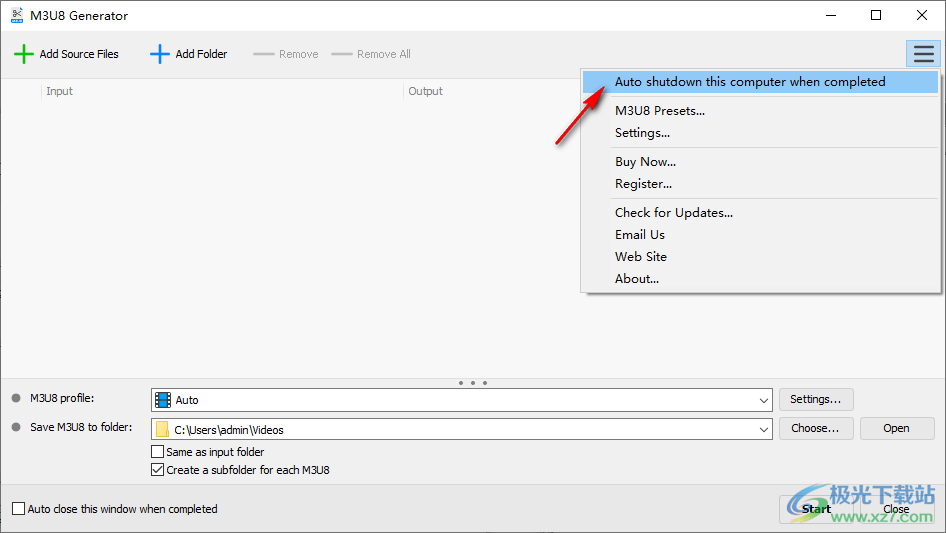Click the yellow folder icon in the save path

pos(162,429)
